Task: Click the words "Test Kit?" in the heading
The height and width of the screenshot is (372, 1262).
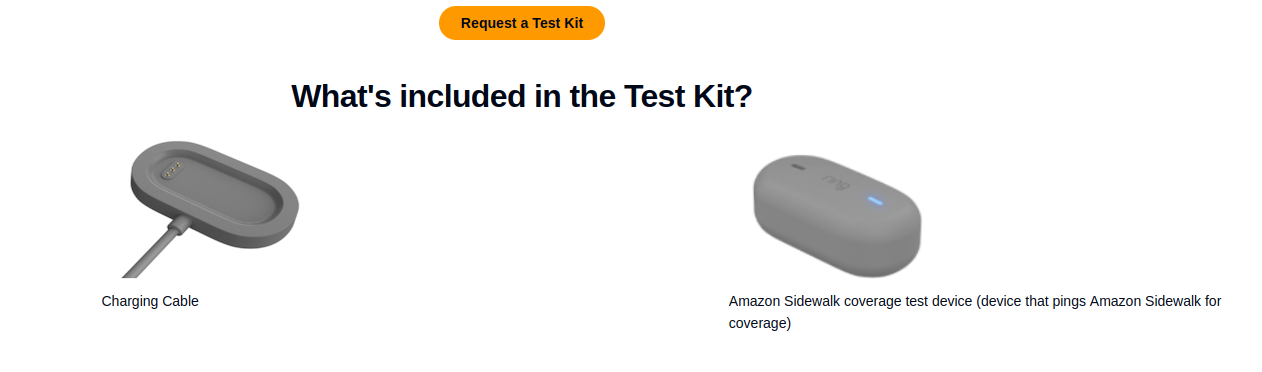Action: click(687, 96)
